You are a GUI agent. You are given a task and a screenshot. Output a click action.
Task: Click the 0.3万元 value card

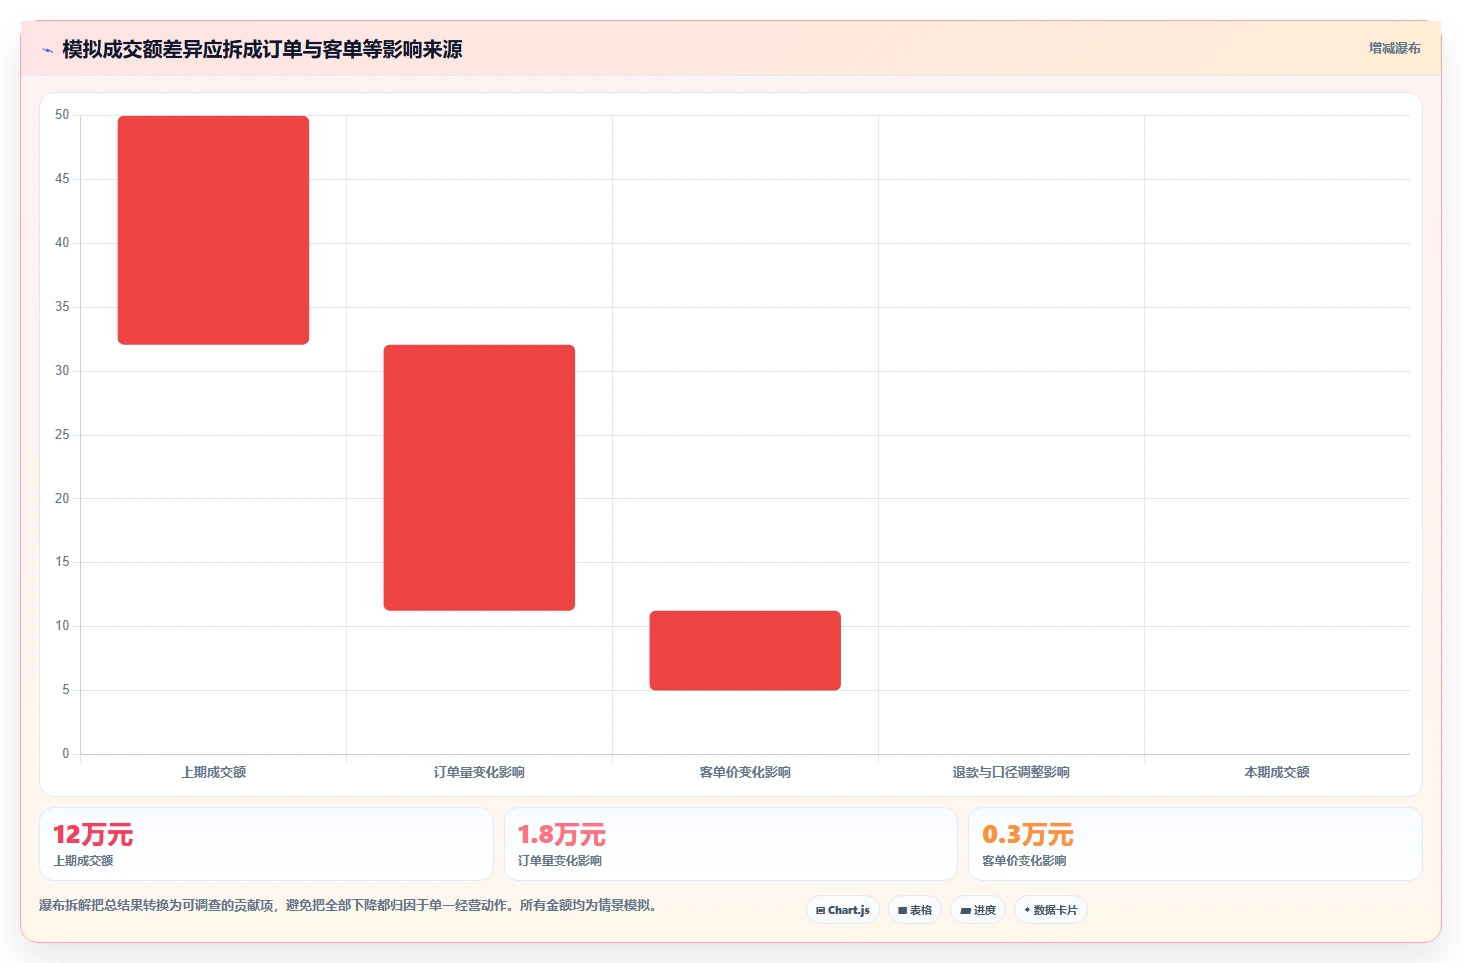tap(1195, 844)
